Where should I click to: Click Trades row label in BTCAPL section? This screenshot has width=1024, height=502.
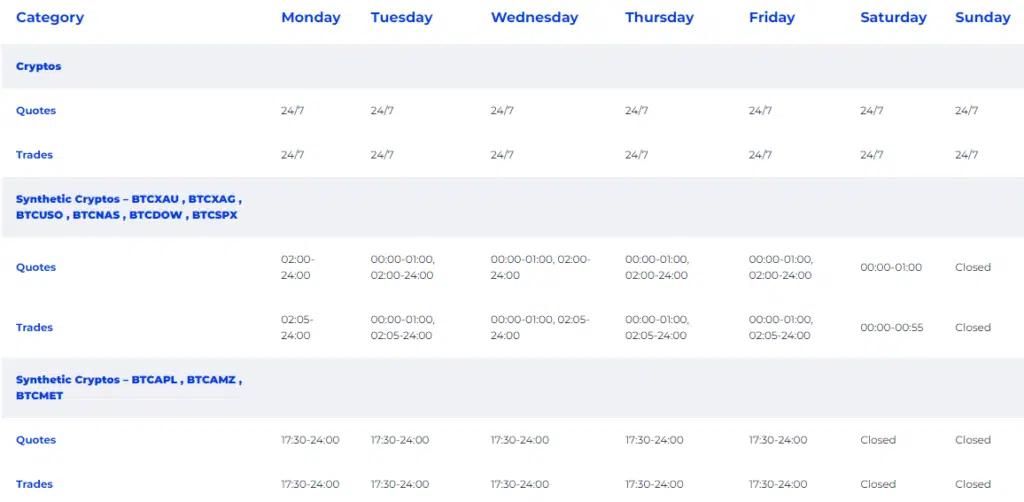35,484
